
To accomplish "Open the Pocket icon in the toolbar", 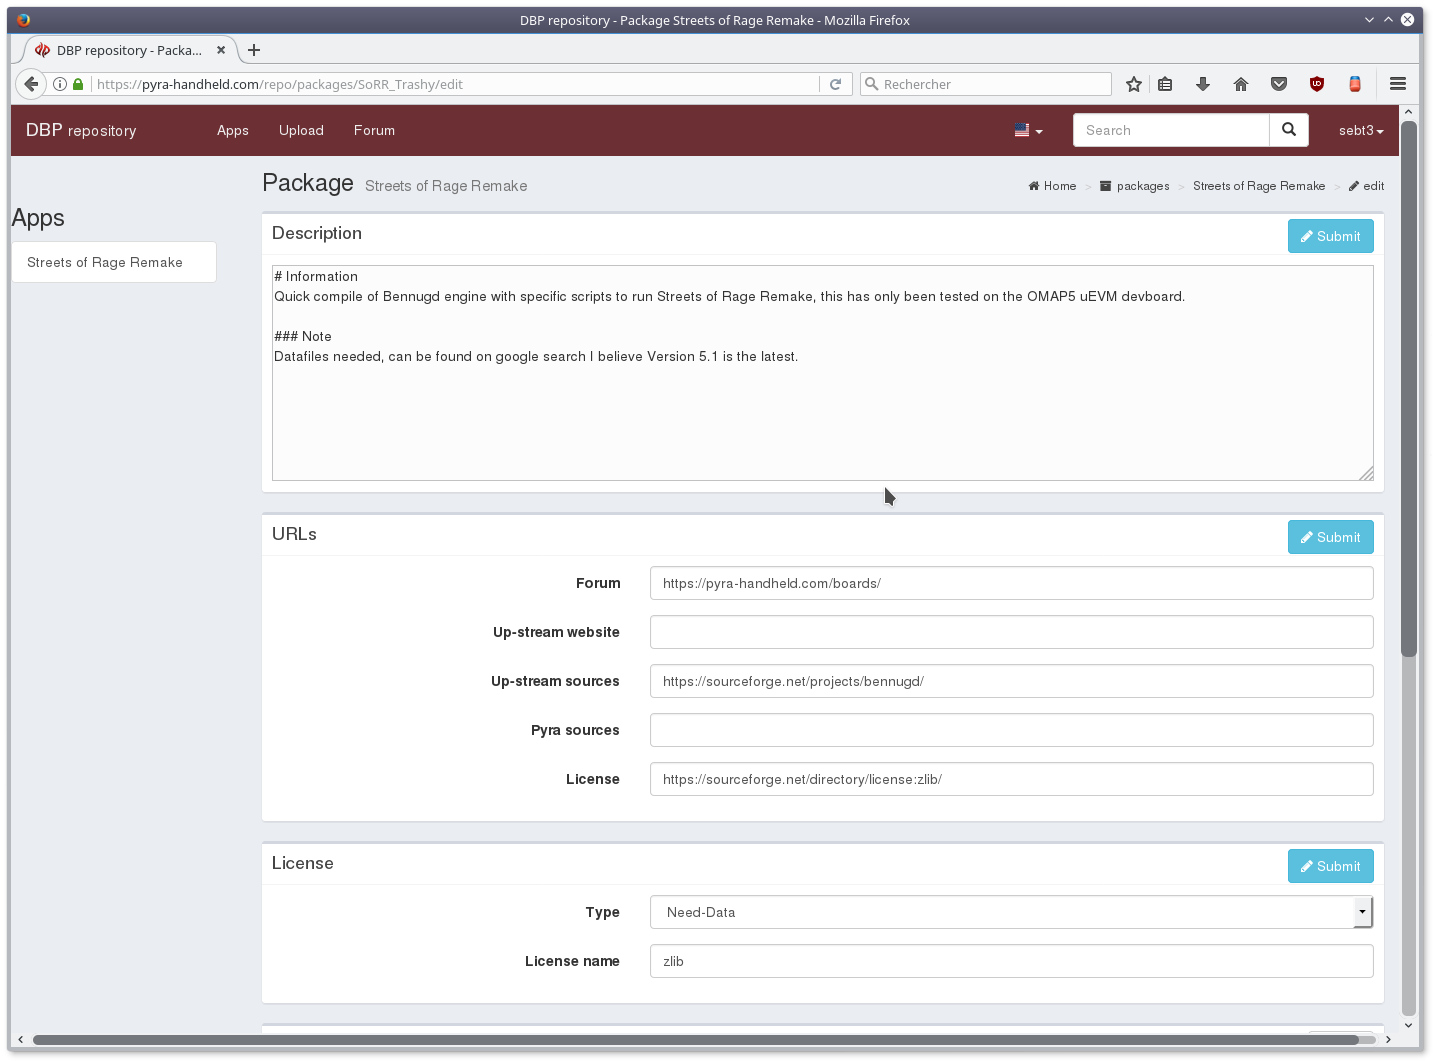I will pyautogui.click(x=1278, y=84).
